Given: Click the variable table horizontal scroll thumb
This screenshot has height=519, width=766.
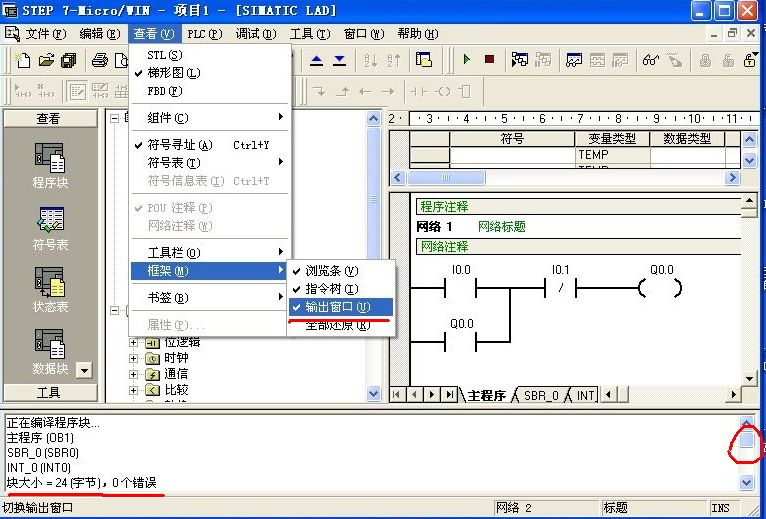Looking at the screenshot, I should pos(446,177).
